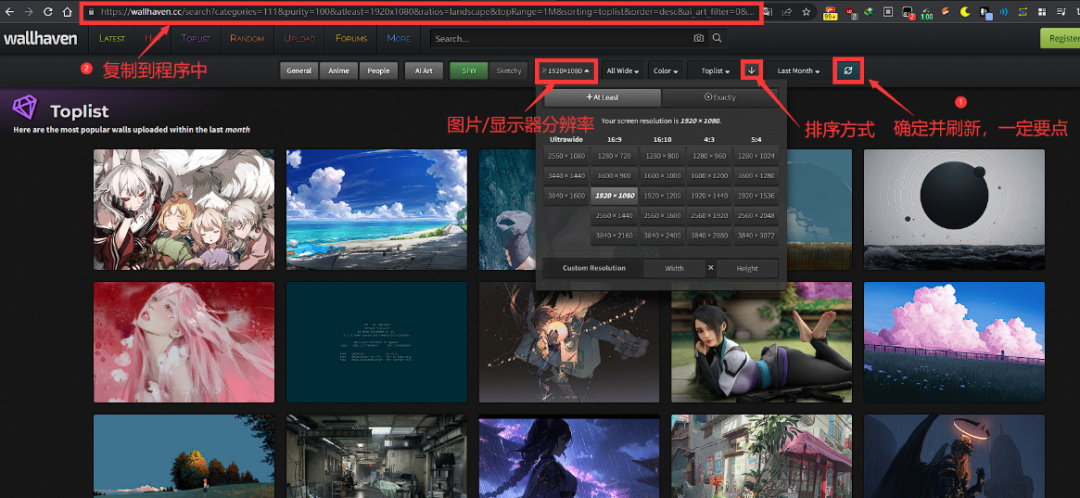1080x498 pixels.
Task: Submit search with magnifier icon
Action: pos(717,39)
